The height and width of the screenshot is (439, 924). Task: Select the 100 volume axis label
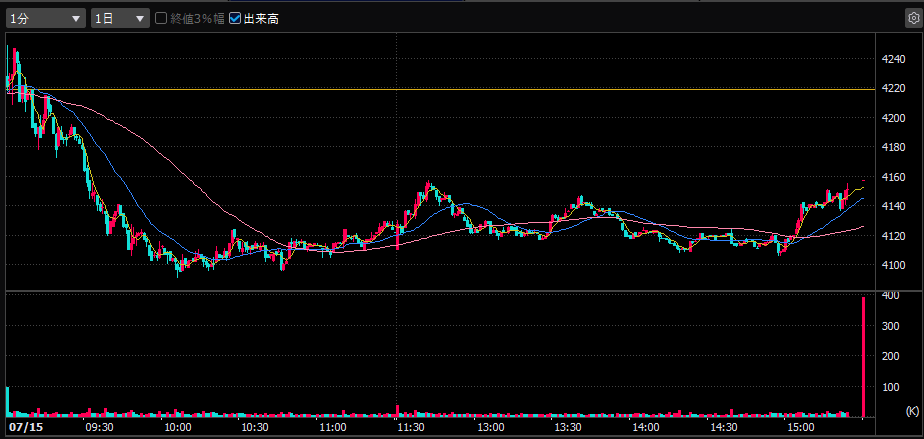(x=890, y=387)
